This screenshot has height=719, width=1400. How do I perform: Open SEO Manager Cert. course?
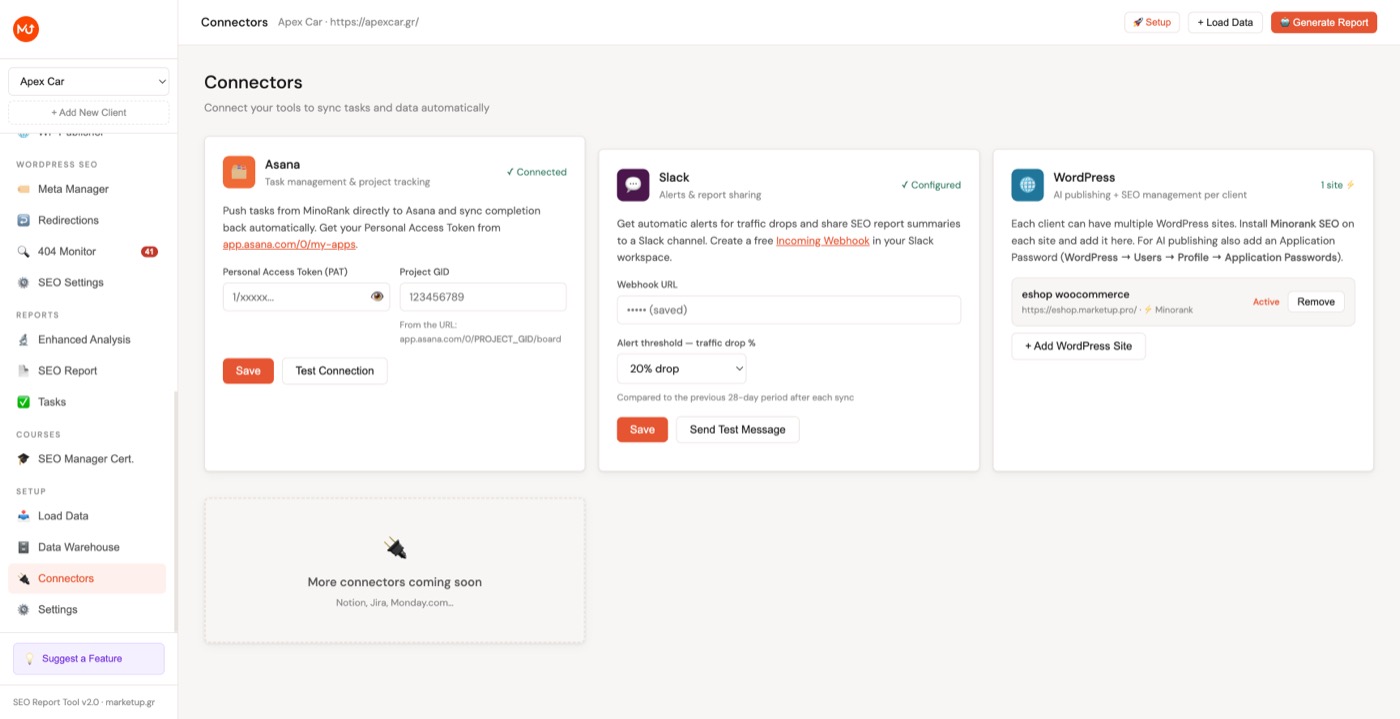click(x=87, y=459)
